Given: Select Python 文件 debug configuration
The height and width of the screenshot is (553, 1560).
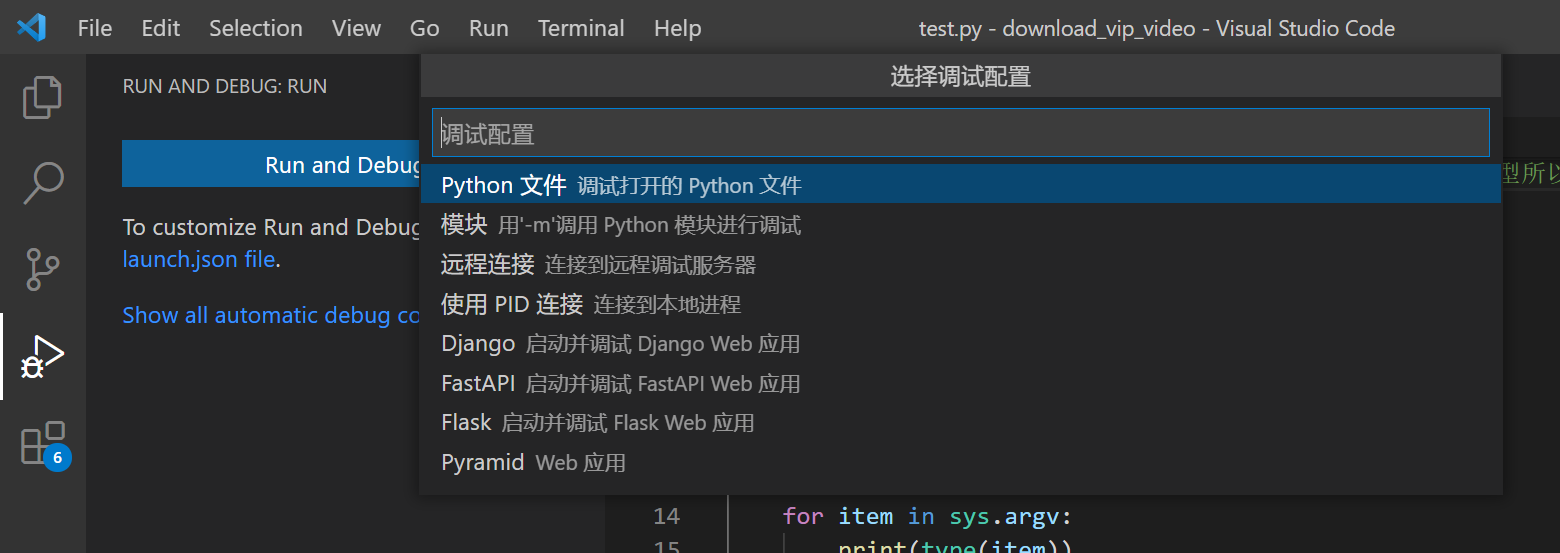Looking at the screenshot, I should [961, 185].
